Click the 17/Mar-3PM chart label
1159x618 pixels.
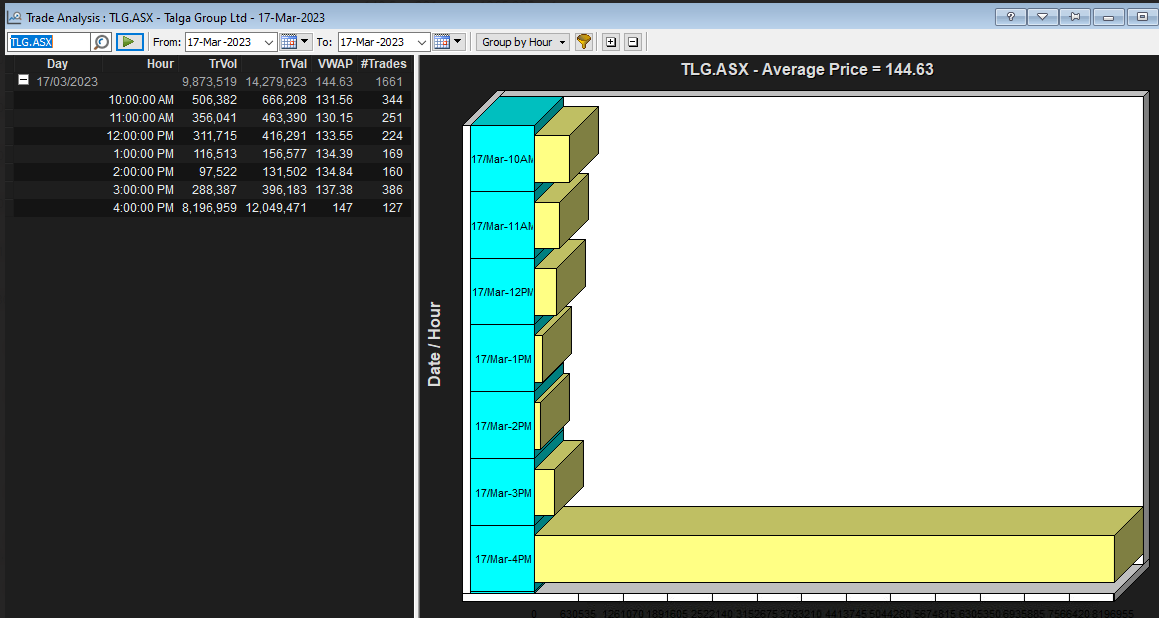tap(503, 492)
